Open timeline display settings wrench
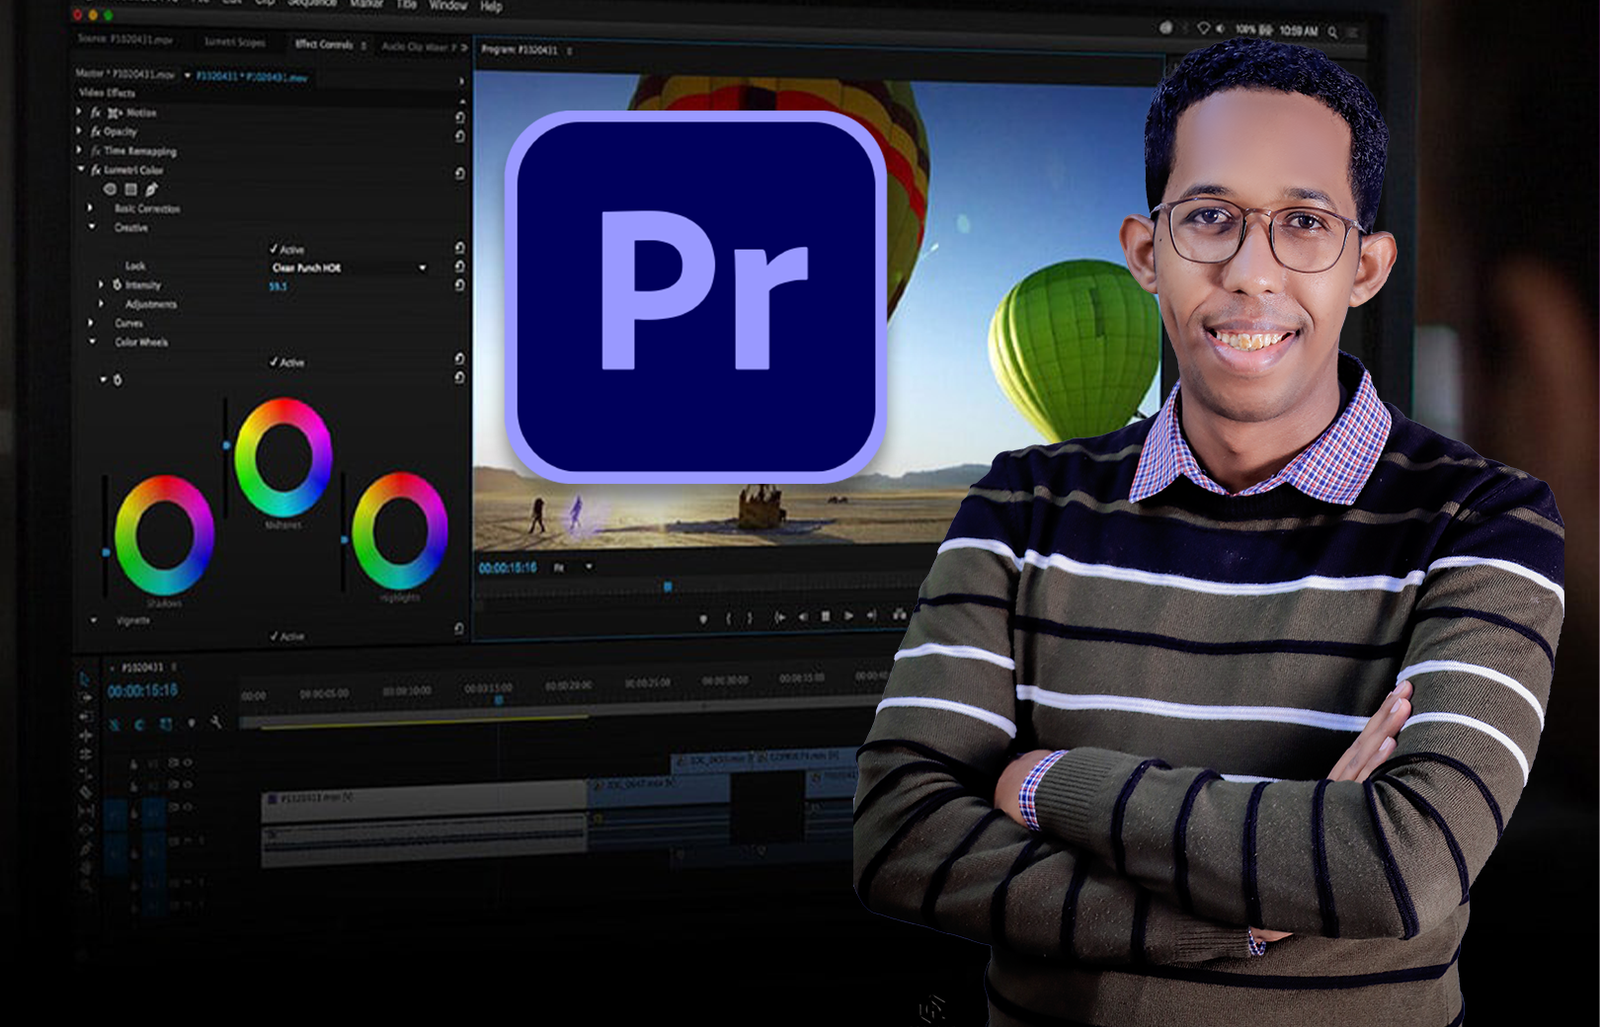 coord(216,722)
